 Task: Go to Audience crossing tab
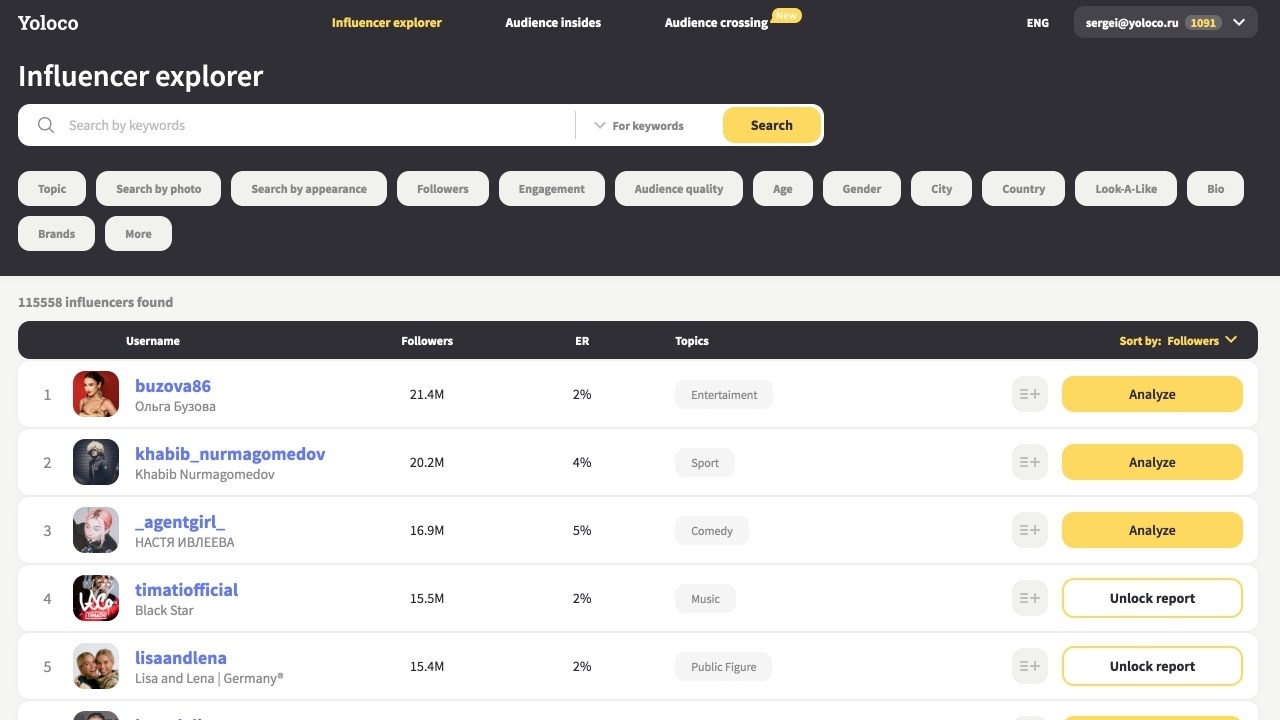(x=716, y=22)
